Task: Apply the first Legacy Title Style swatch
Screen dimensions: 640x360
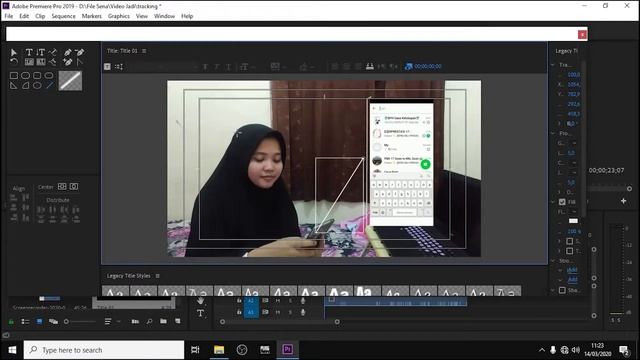Action: tap(115, 291)
